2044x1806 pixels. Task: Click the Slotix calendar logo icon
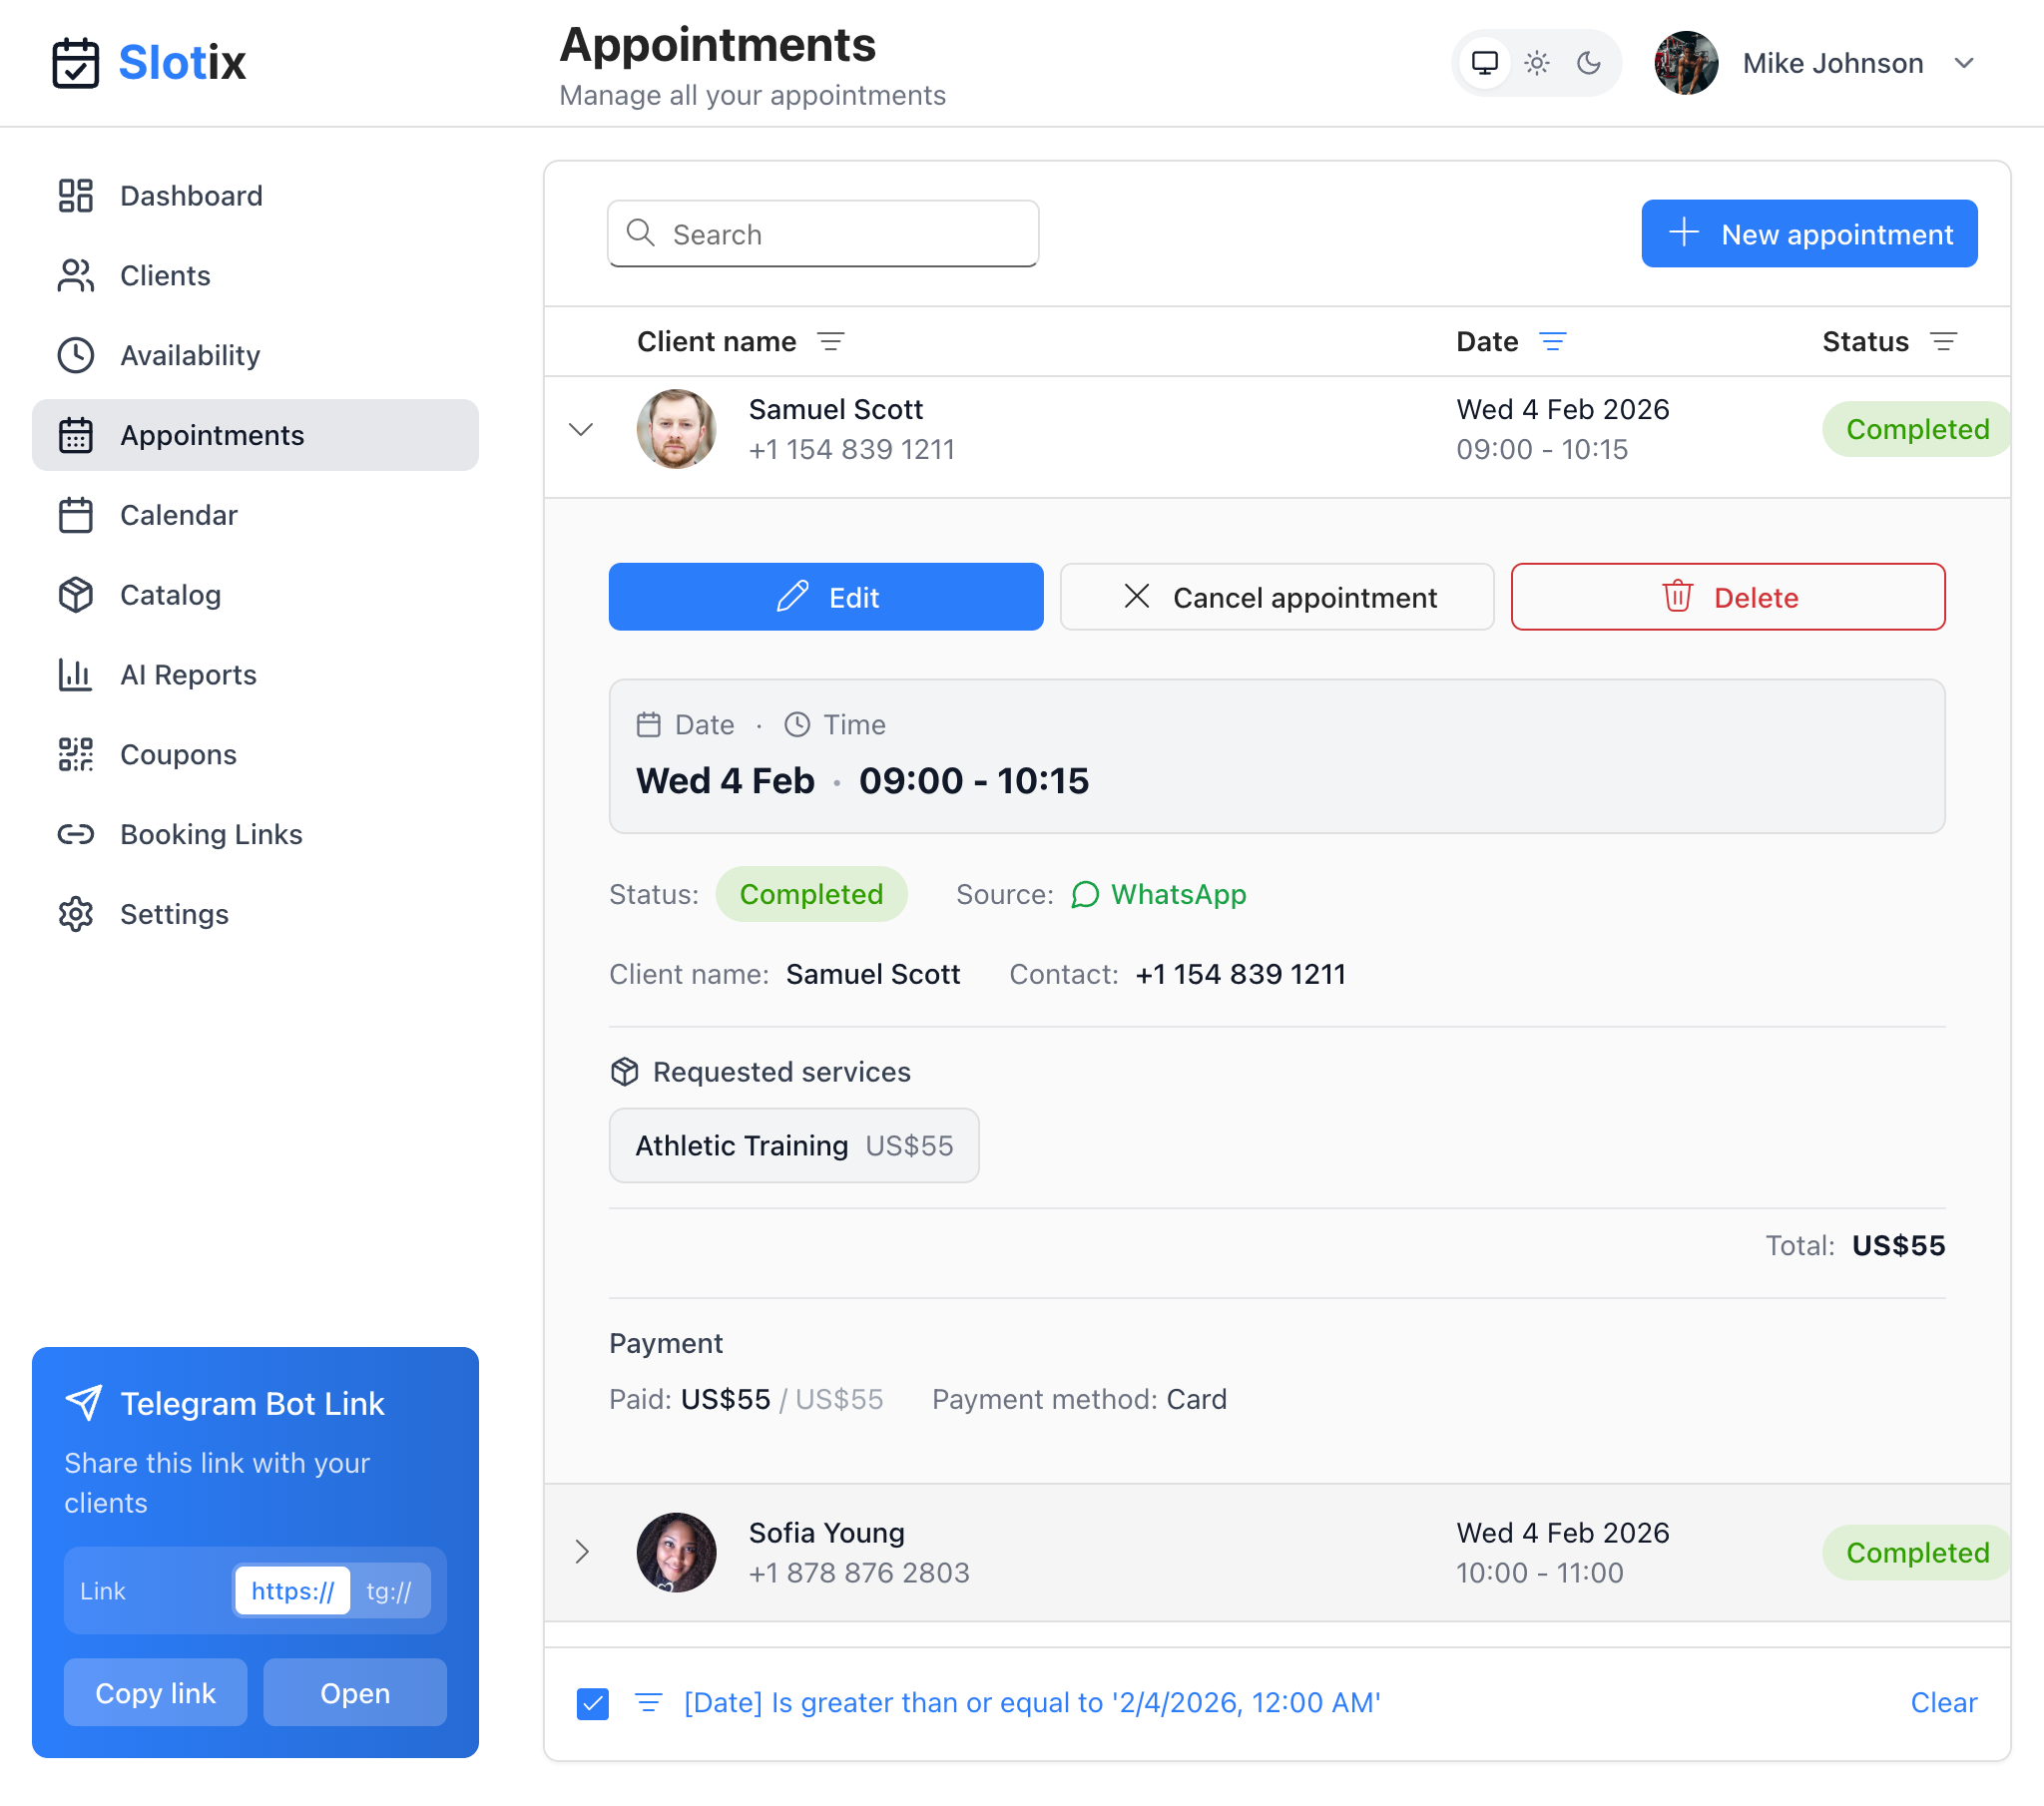click(x=75, y=63)
